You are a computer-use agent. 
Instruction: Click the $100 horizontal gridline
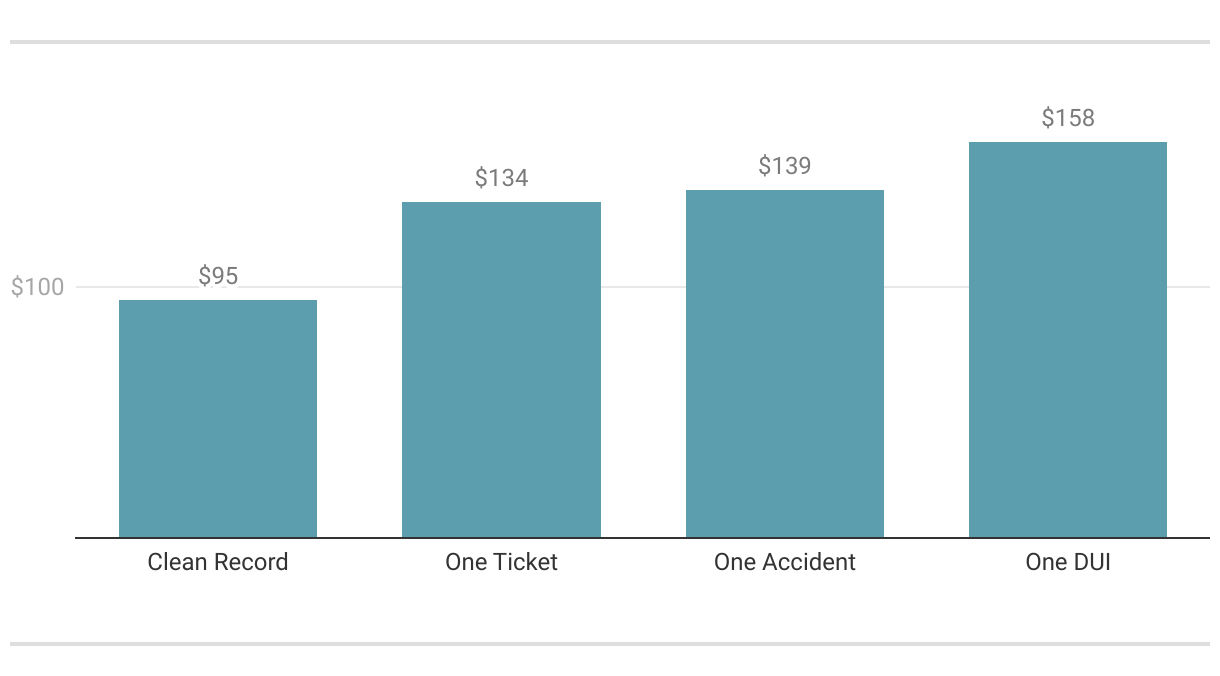click(642, 287)
